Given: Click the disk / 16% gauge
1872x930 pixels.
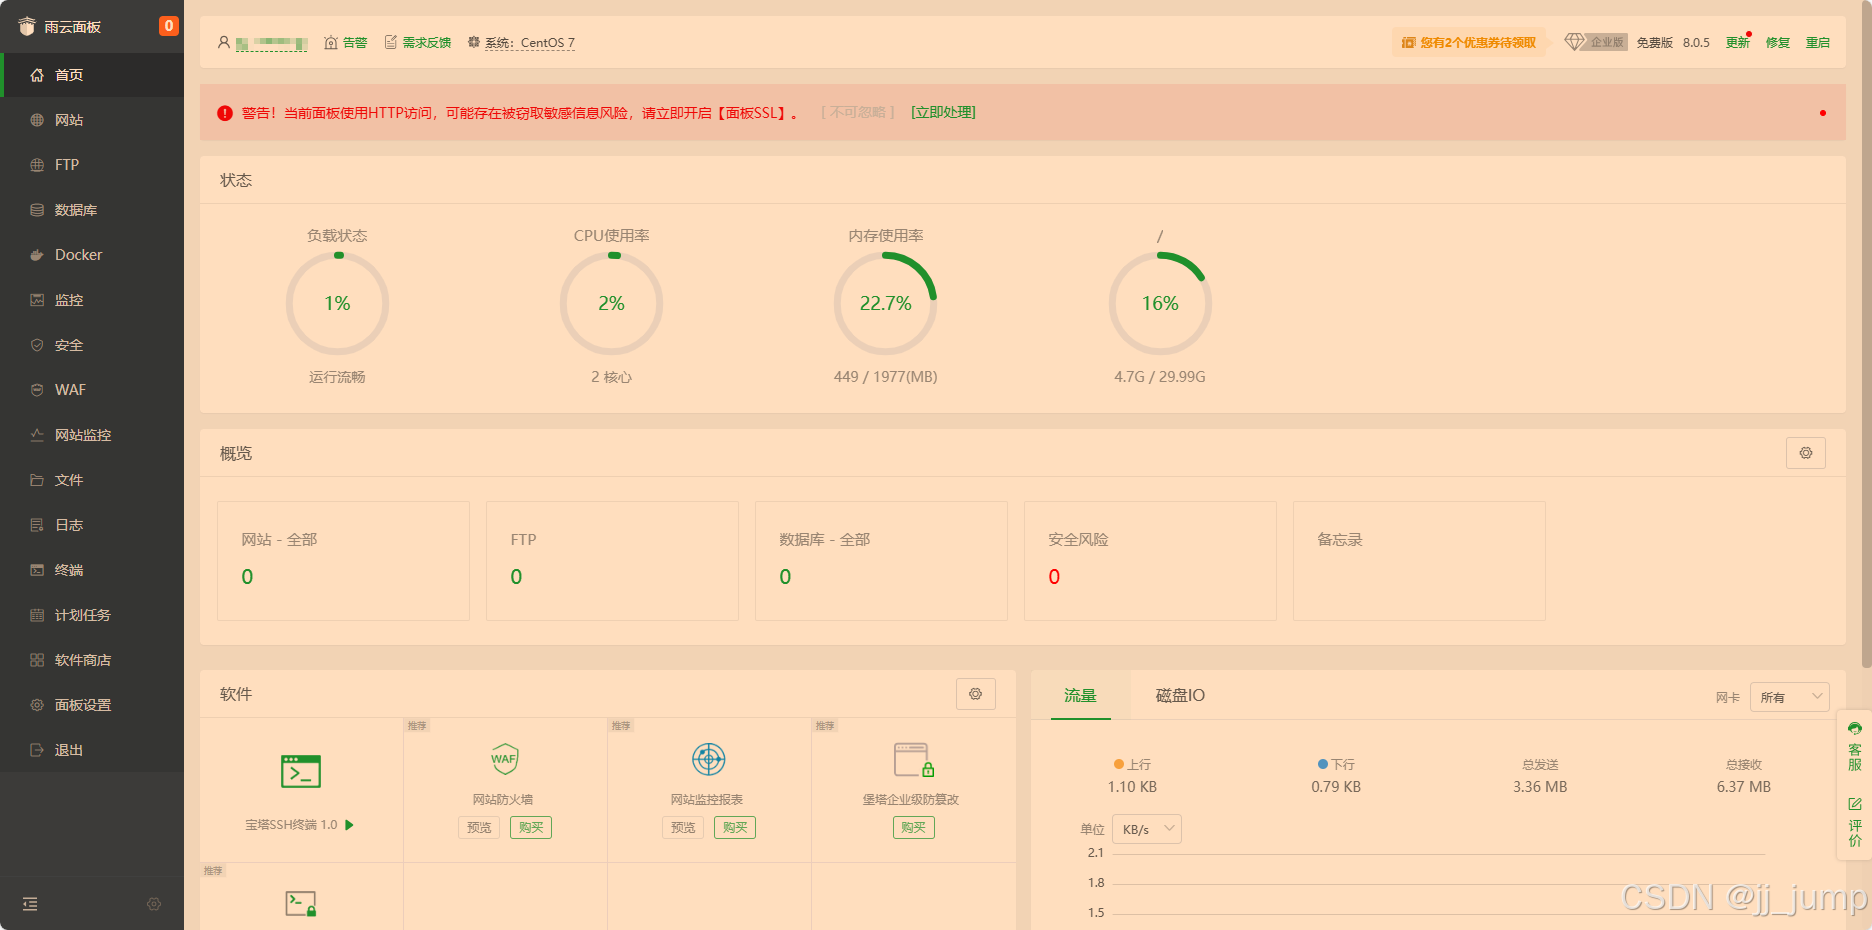Looking at the screenshot, I should [x=1160, y=303].
